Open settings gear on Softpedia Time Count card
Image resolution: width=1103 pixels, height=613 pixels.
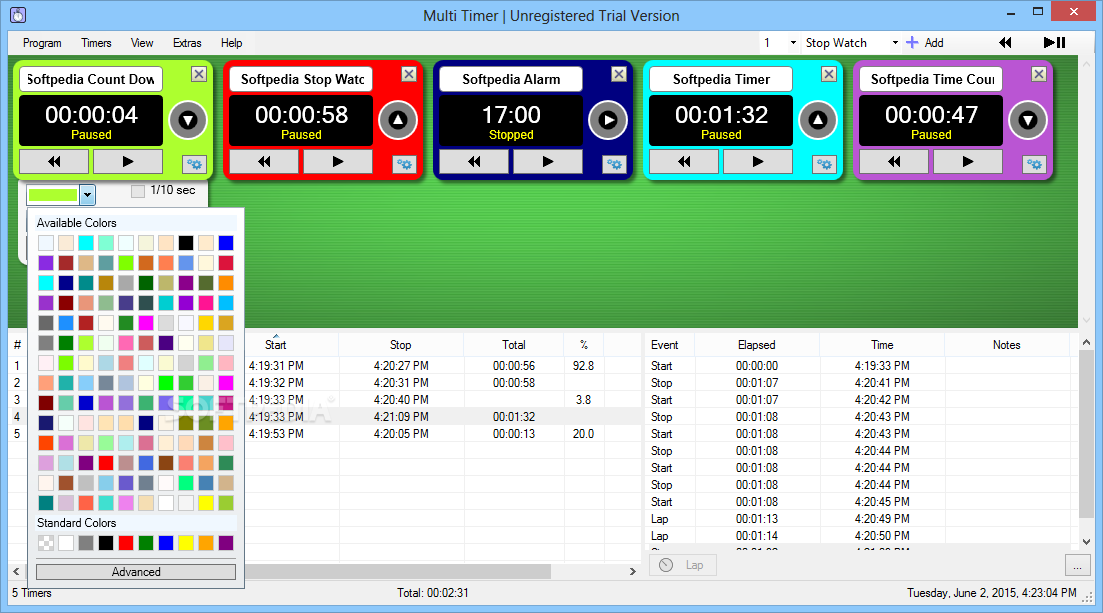click(1034, 165)
